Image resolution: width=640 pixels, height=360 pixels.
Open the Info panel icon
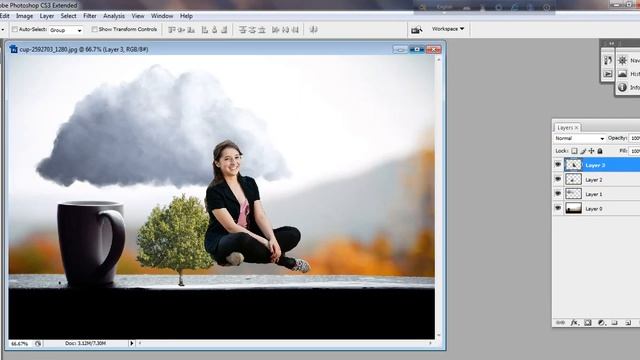tap(622, 87)
